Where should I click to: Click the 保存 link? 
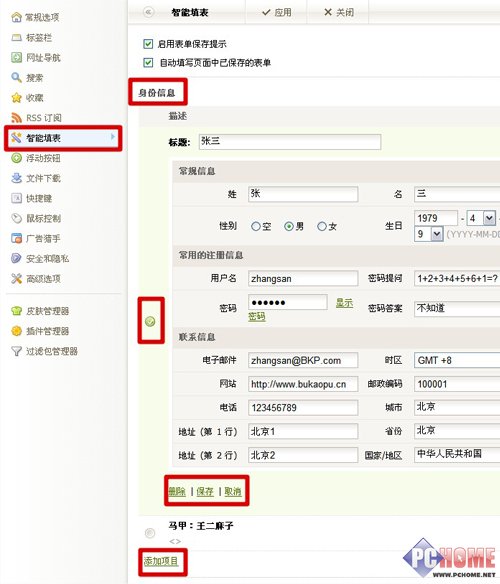click(x=205, y=491)
